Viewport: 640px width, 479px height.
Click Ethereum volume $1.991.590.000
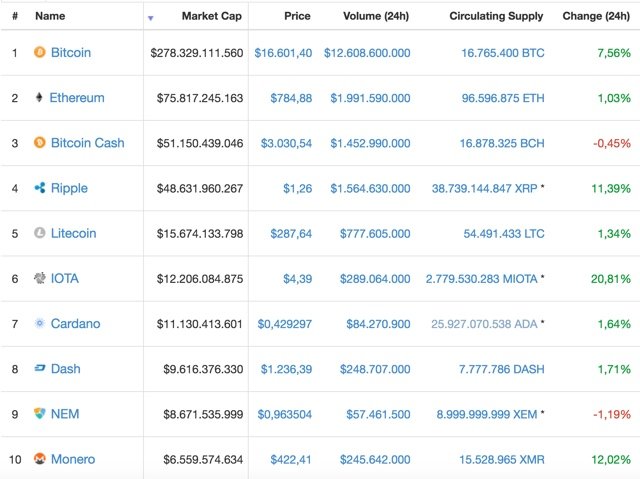click(370, 98)
